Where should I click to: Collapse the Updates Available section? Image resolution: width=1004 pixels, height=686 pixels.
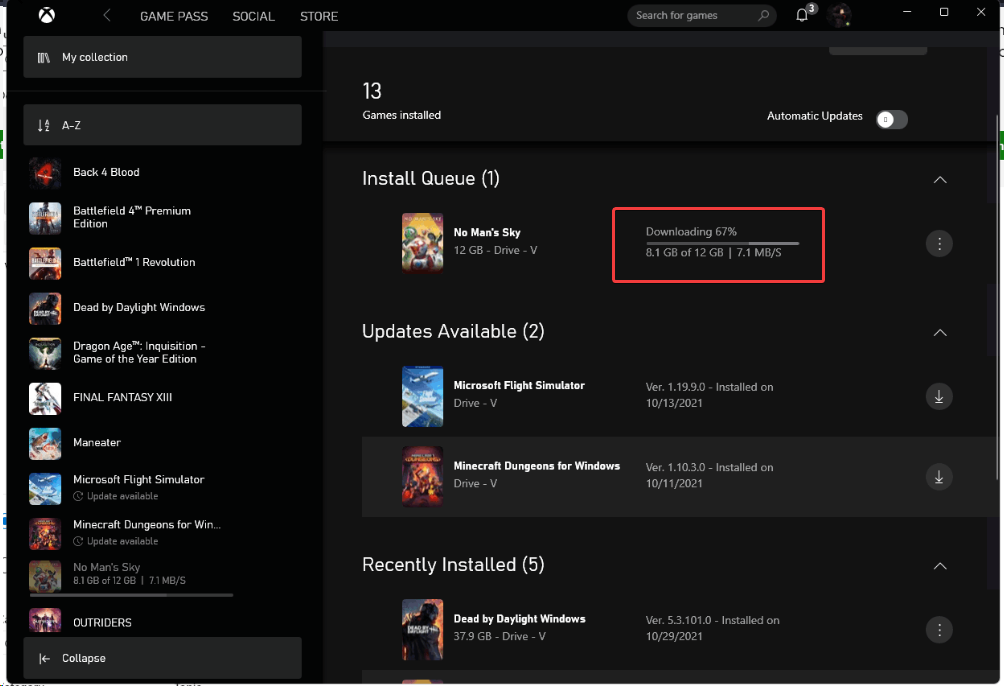pyautogui.click(x=939, y=332)
